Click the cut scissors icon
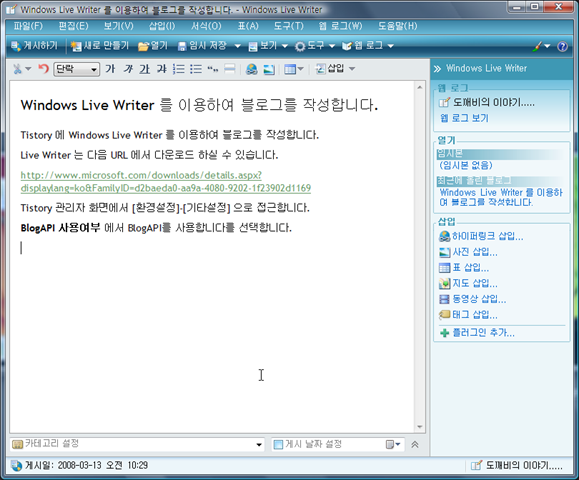The image size is (579, 480). (x=17, y=69)
